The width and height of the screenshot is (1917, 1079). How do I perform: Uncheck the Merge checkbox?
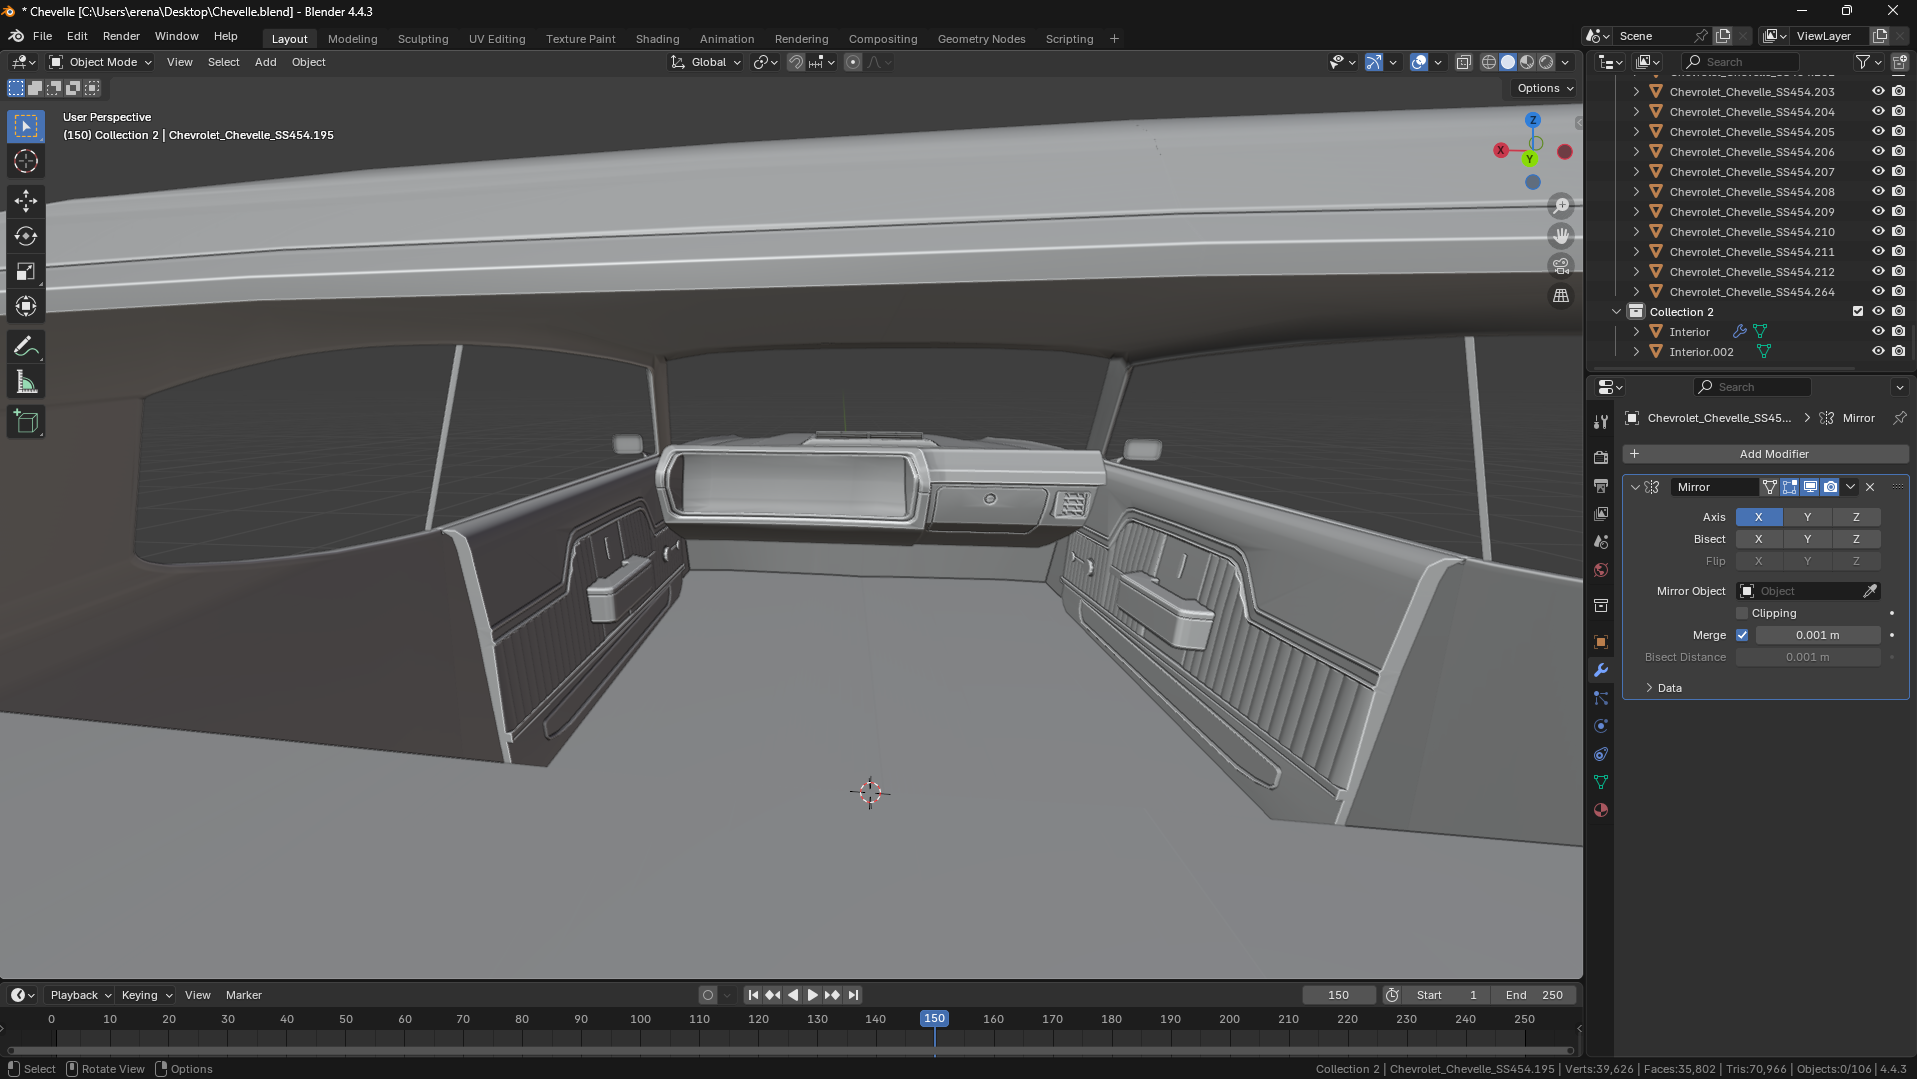click(1742, 635)
